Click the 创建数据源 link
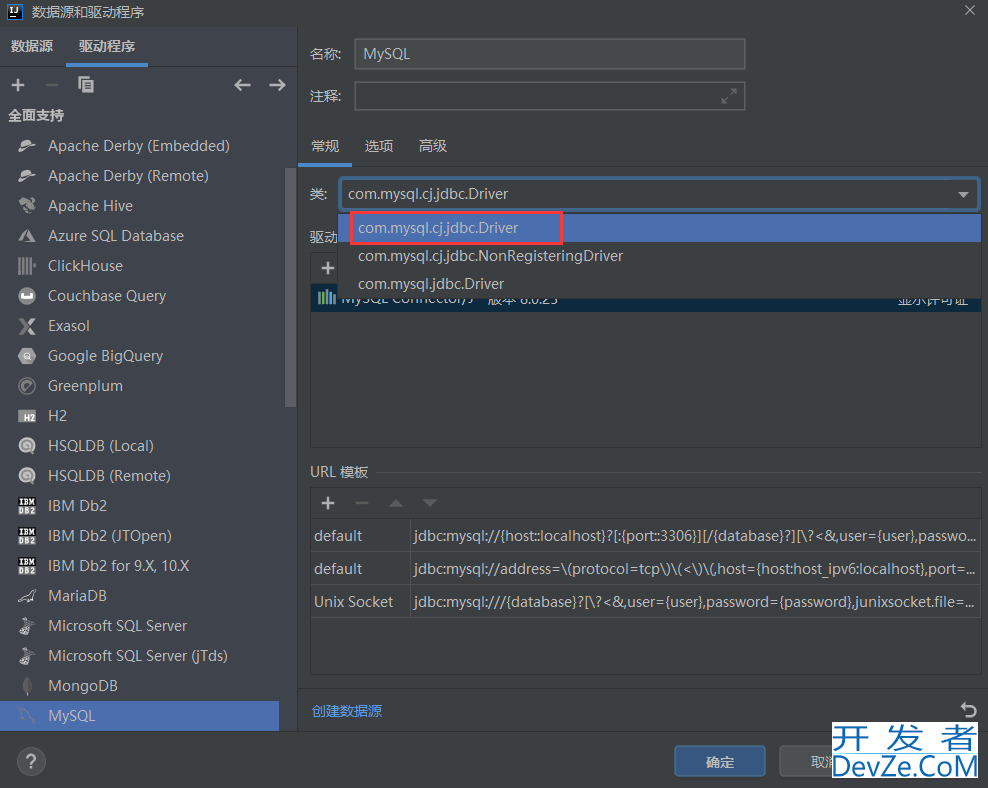988x788 pixels. (x=347, y=711)
